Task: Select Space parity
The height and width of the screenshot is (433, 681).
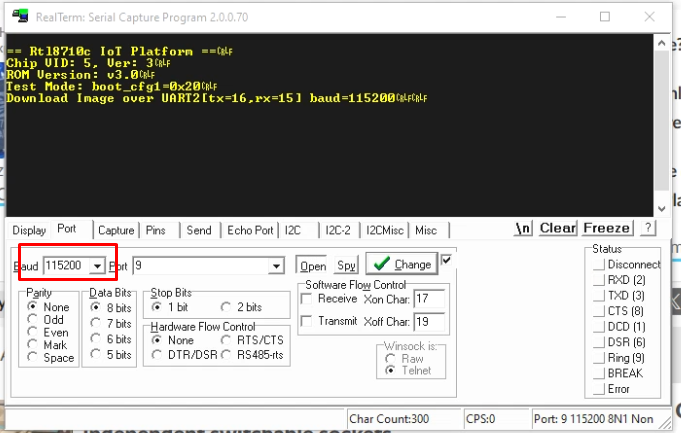Action: click(x=50, y=358)
